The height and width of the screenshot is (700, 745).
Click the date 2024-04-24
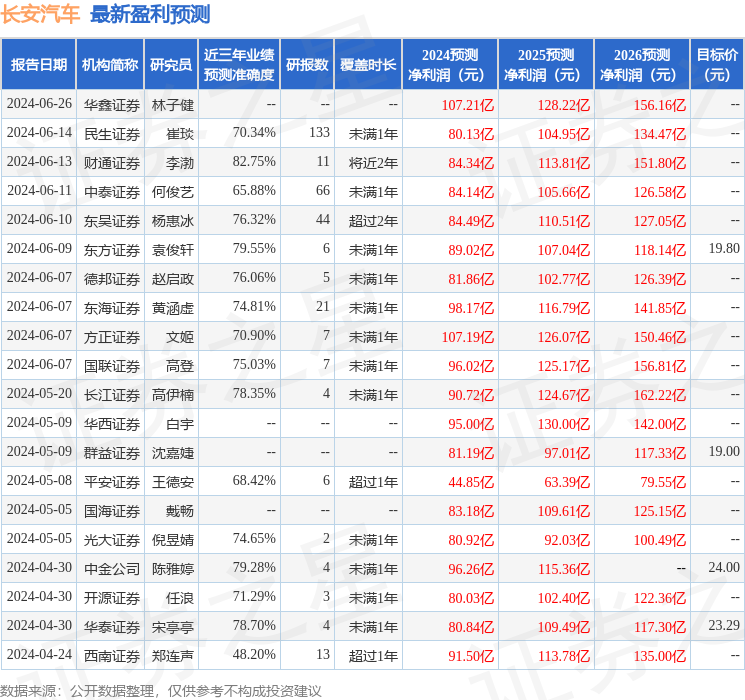pyautogui.click(x=39, y=654)
